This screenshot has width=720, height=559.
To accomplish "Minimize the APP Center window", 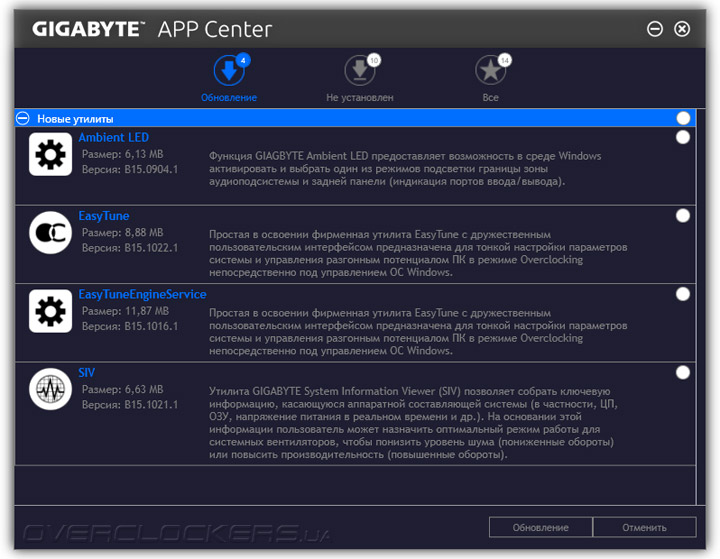I will tap(655, 29).
